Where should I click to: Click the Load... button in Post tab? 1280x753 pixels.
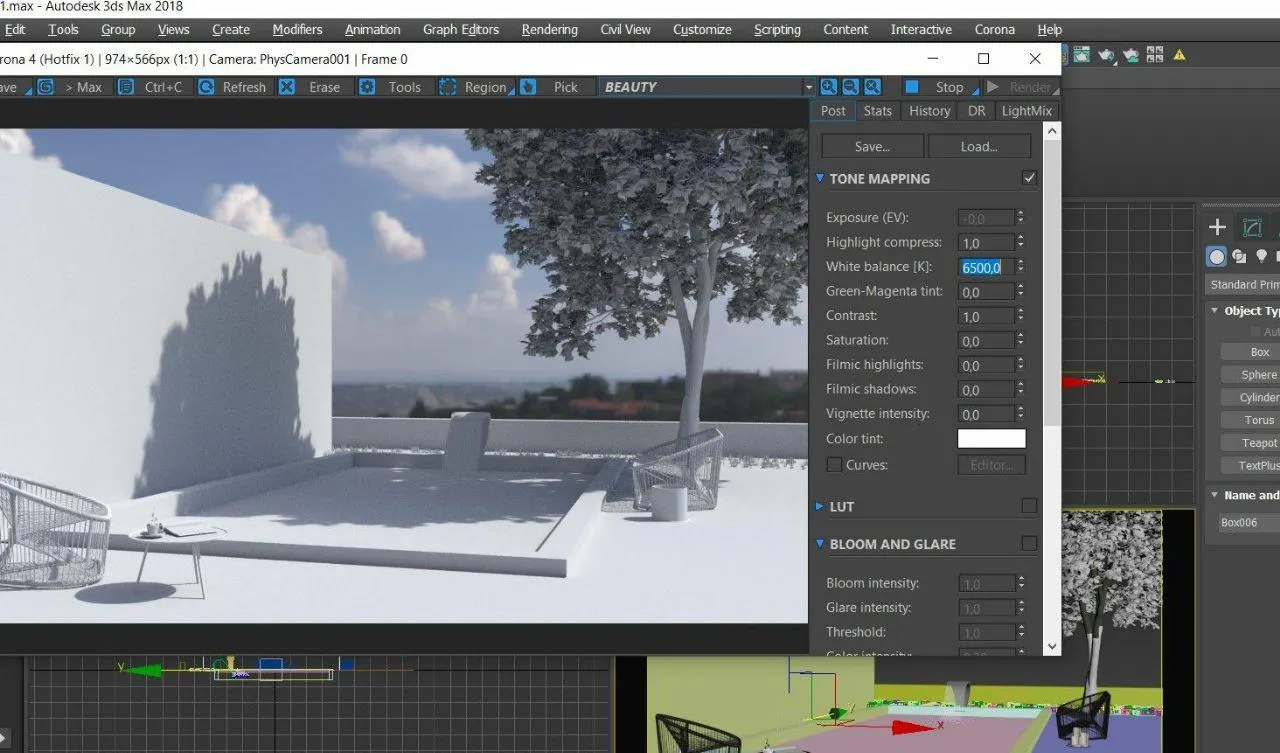[979, 146]
